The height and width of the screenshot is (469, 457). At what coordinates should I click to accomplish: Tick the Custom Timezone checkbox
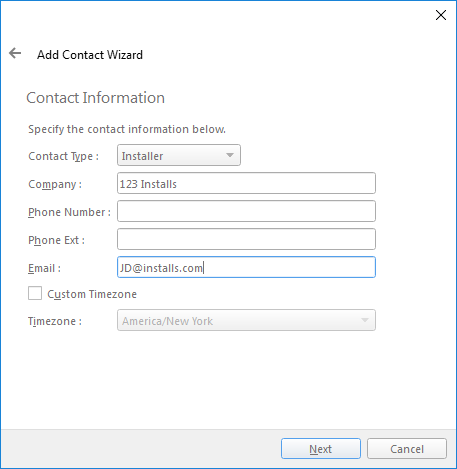click(x=35, y=293)
